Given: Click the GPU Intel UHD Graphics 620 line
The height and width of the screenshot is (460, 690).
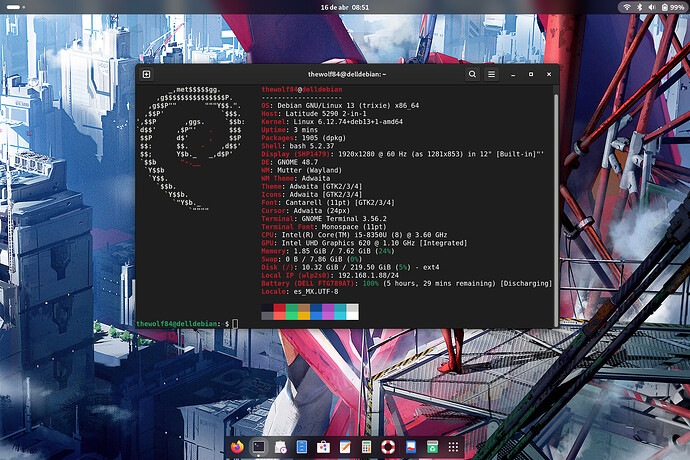Looking at the screenshot, I should [364, 243].
